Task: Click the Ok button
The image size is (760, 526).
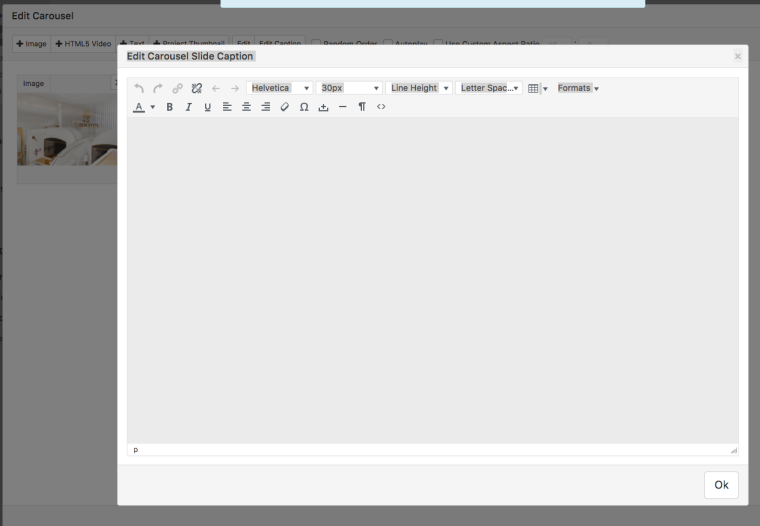Action: pyautogui.click(x=721, y=485)
